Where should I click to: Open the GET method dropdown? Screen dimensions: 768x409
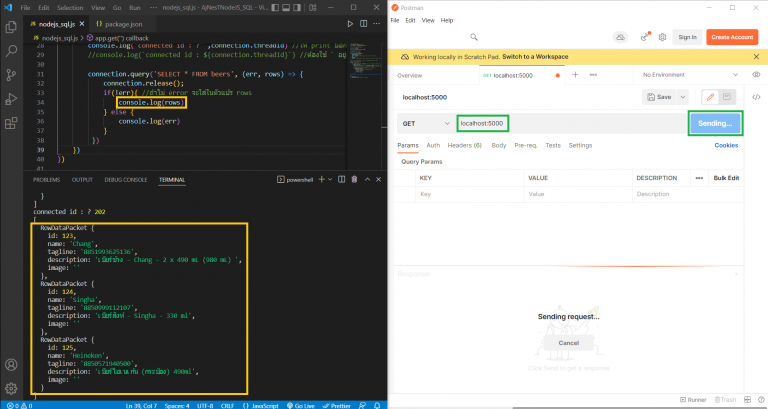click(x=423, y=123)
